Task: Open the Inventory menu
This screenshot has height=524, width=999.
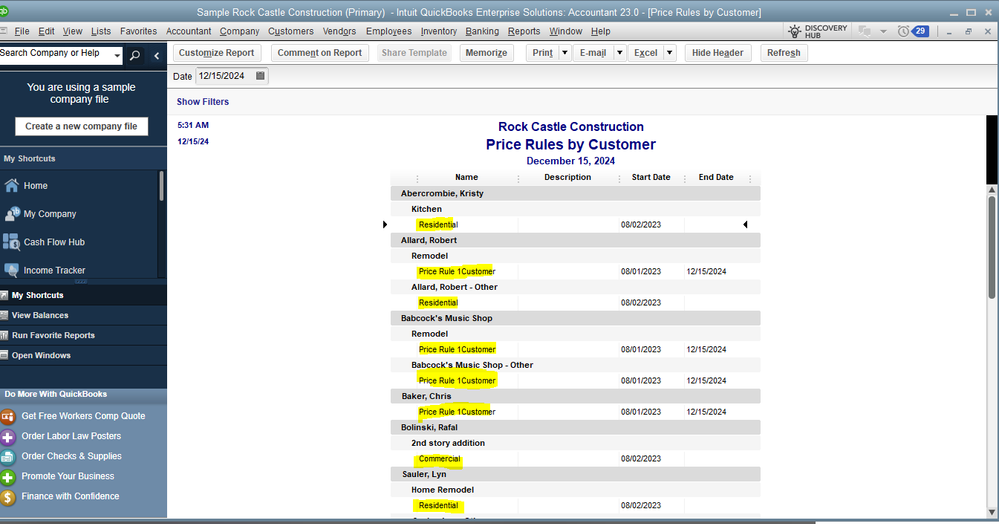Action: click(438, 31)
